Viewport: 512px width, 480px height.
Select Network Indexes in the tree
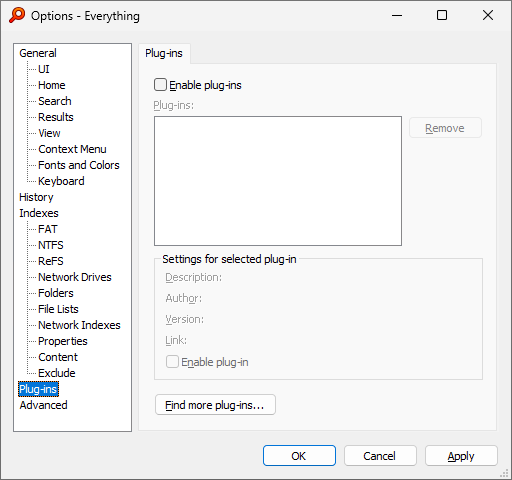click(x=79, y=325)
